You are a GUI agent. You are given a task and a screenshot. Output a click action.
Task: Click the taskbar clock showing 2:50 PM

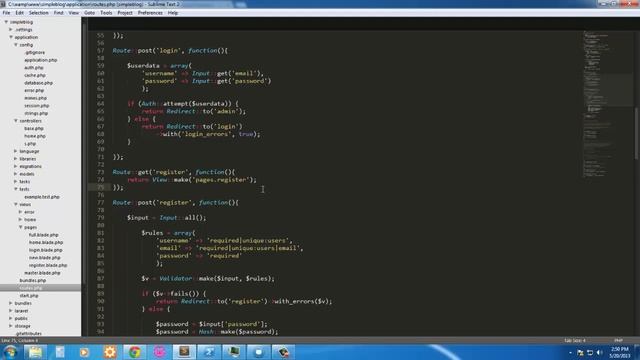620,352
